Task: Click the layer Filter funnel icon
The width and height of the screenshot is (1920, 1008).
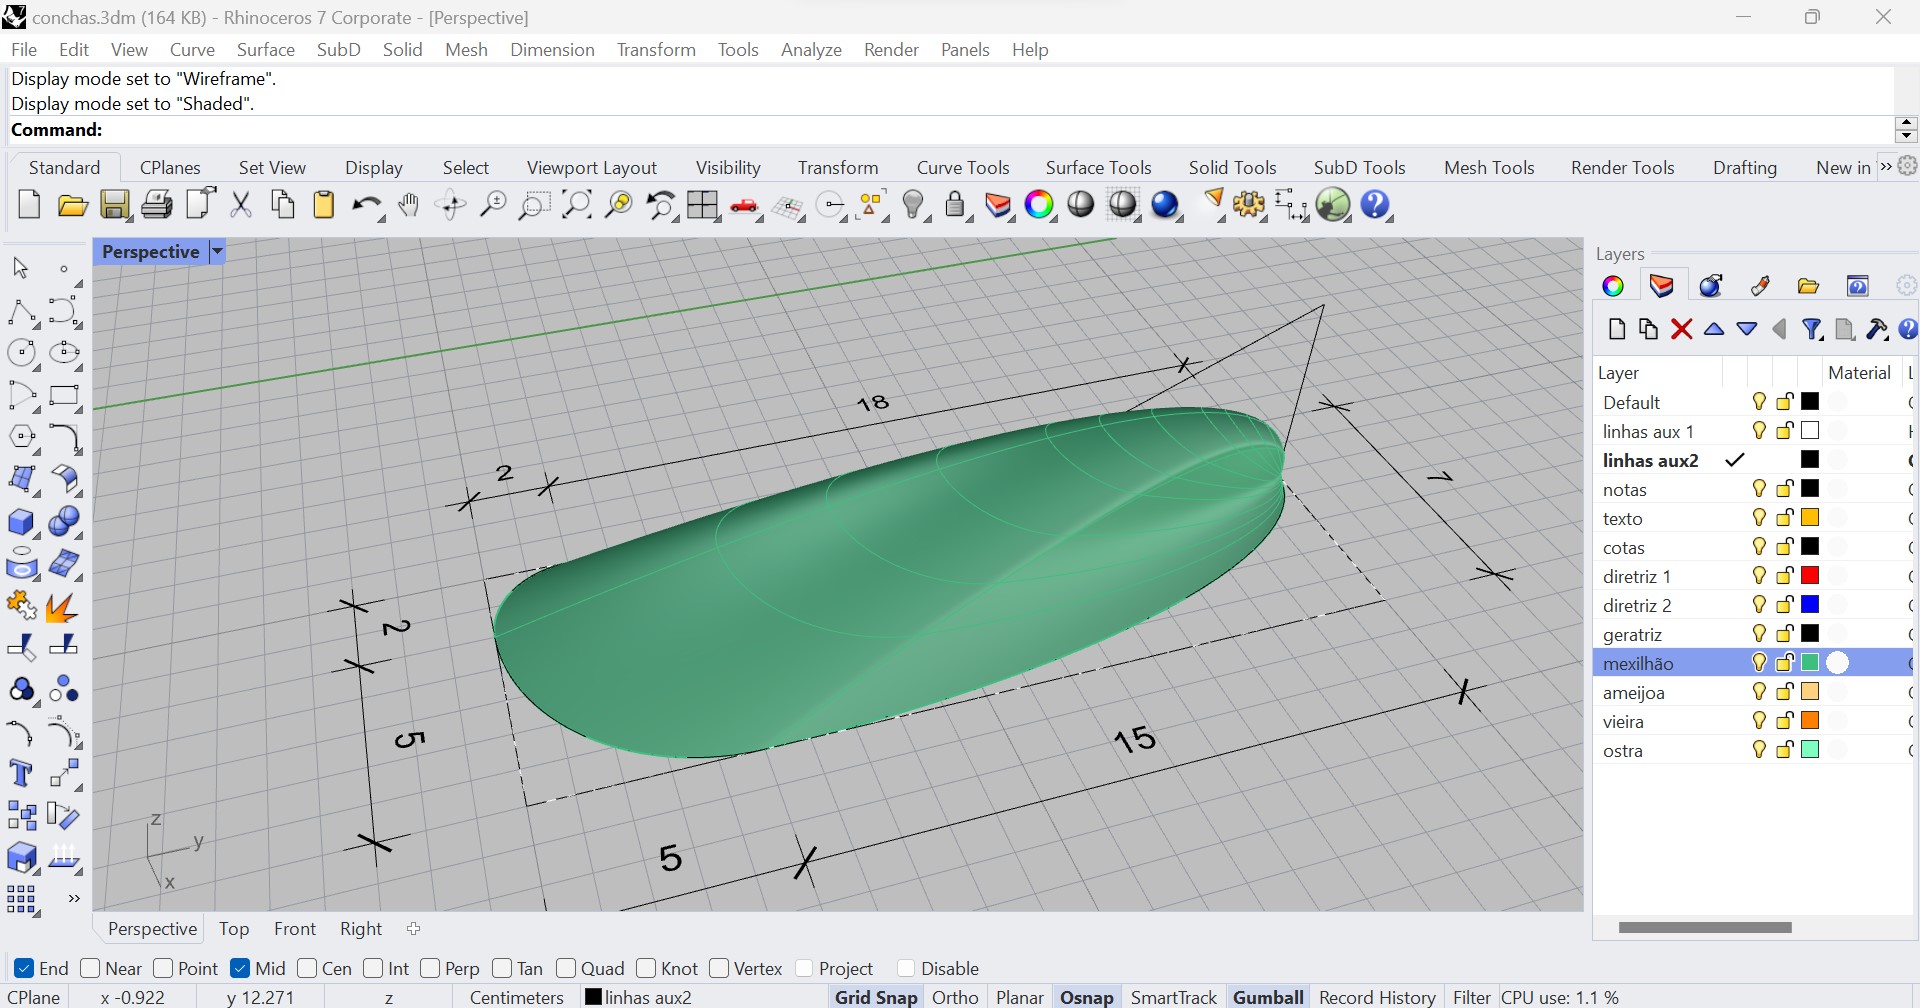Action: coord(1812,329)
